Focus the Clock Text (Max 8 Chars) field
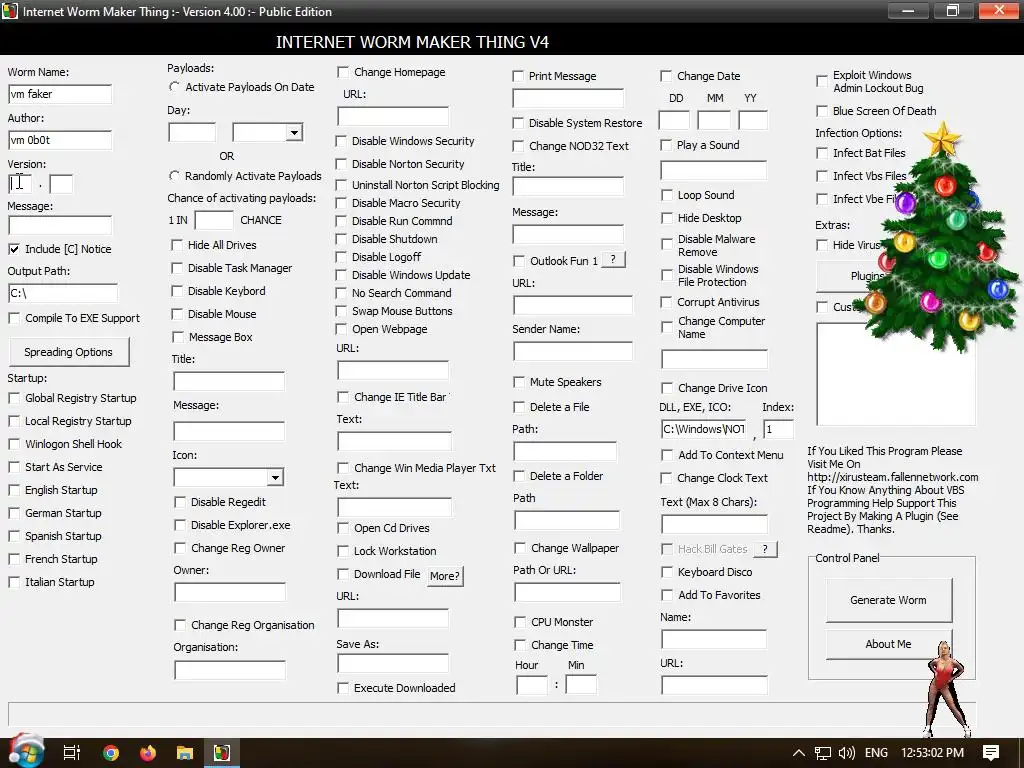1024x768 pixels. point(714,524)
